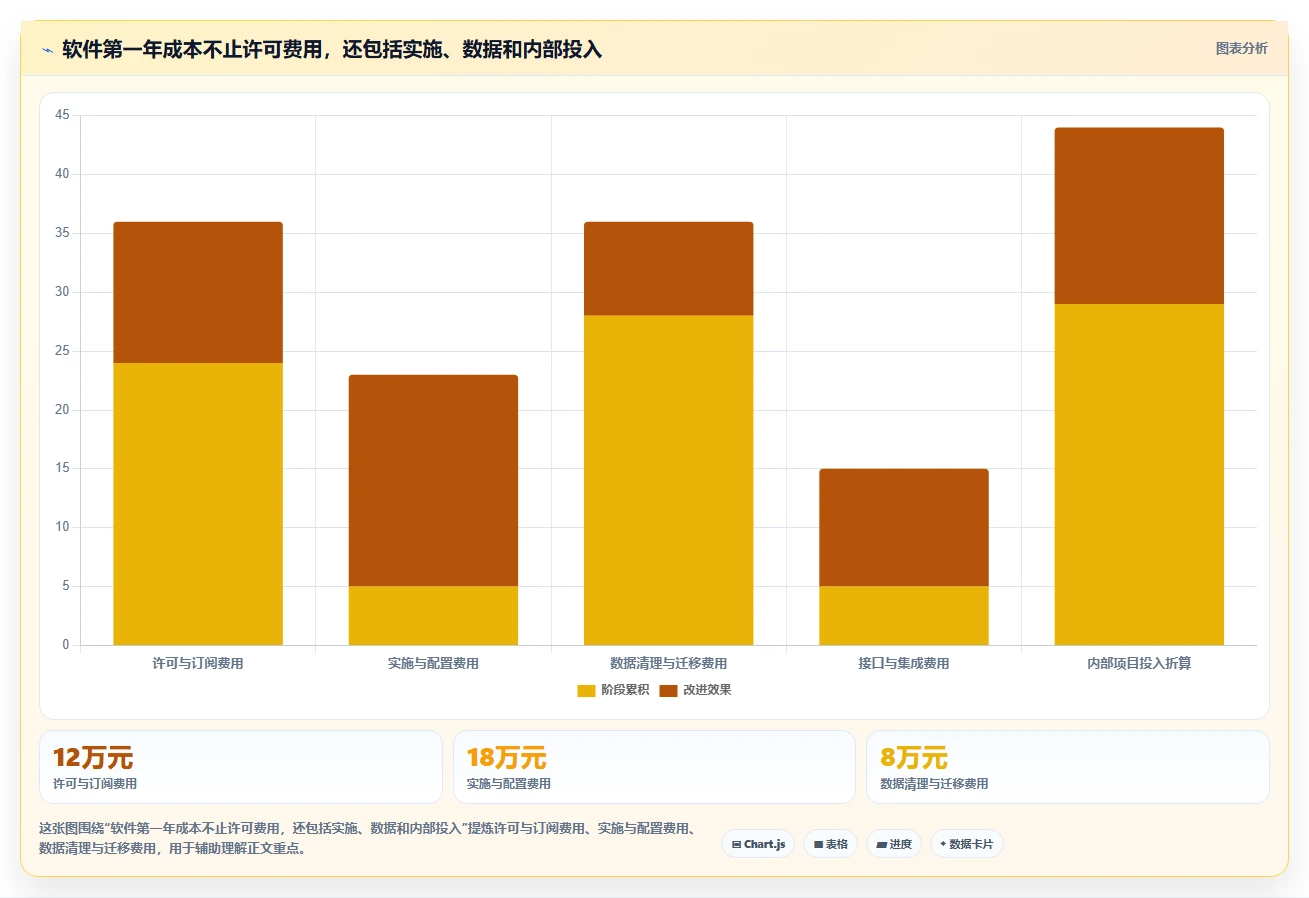Click the brown bar segment for 许可与订阅费用
This screenshot has height=898, width=1309.
pyautogui.click(x=198, y=292)
